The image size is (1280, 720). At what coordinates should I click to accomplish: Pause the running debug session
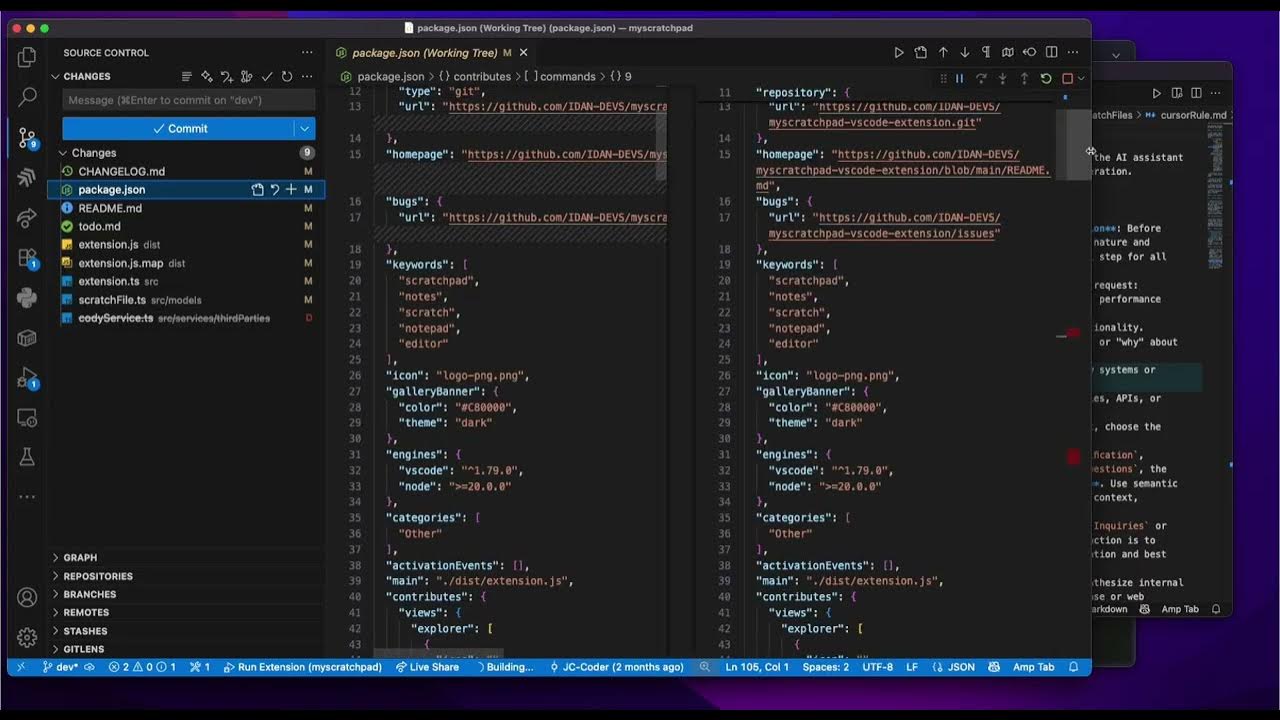pyautogui.click(x=959, y=78)
